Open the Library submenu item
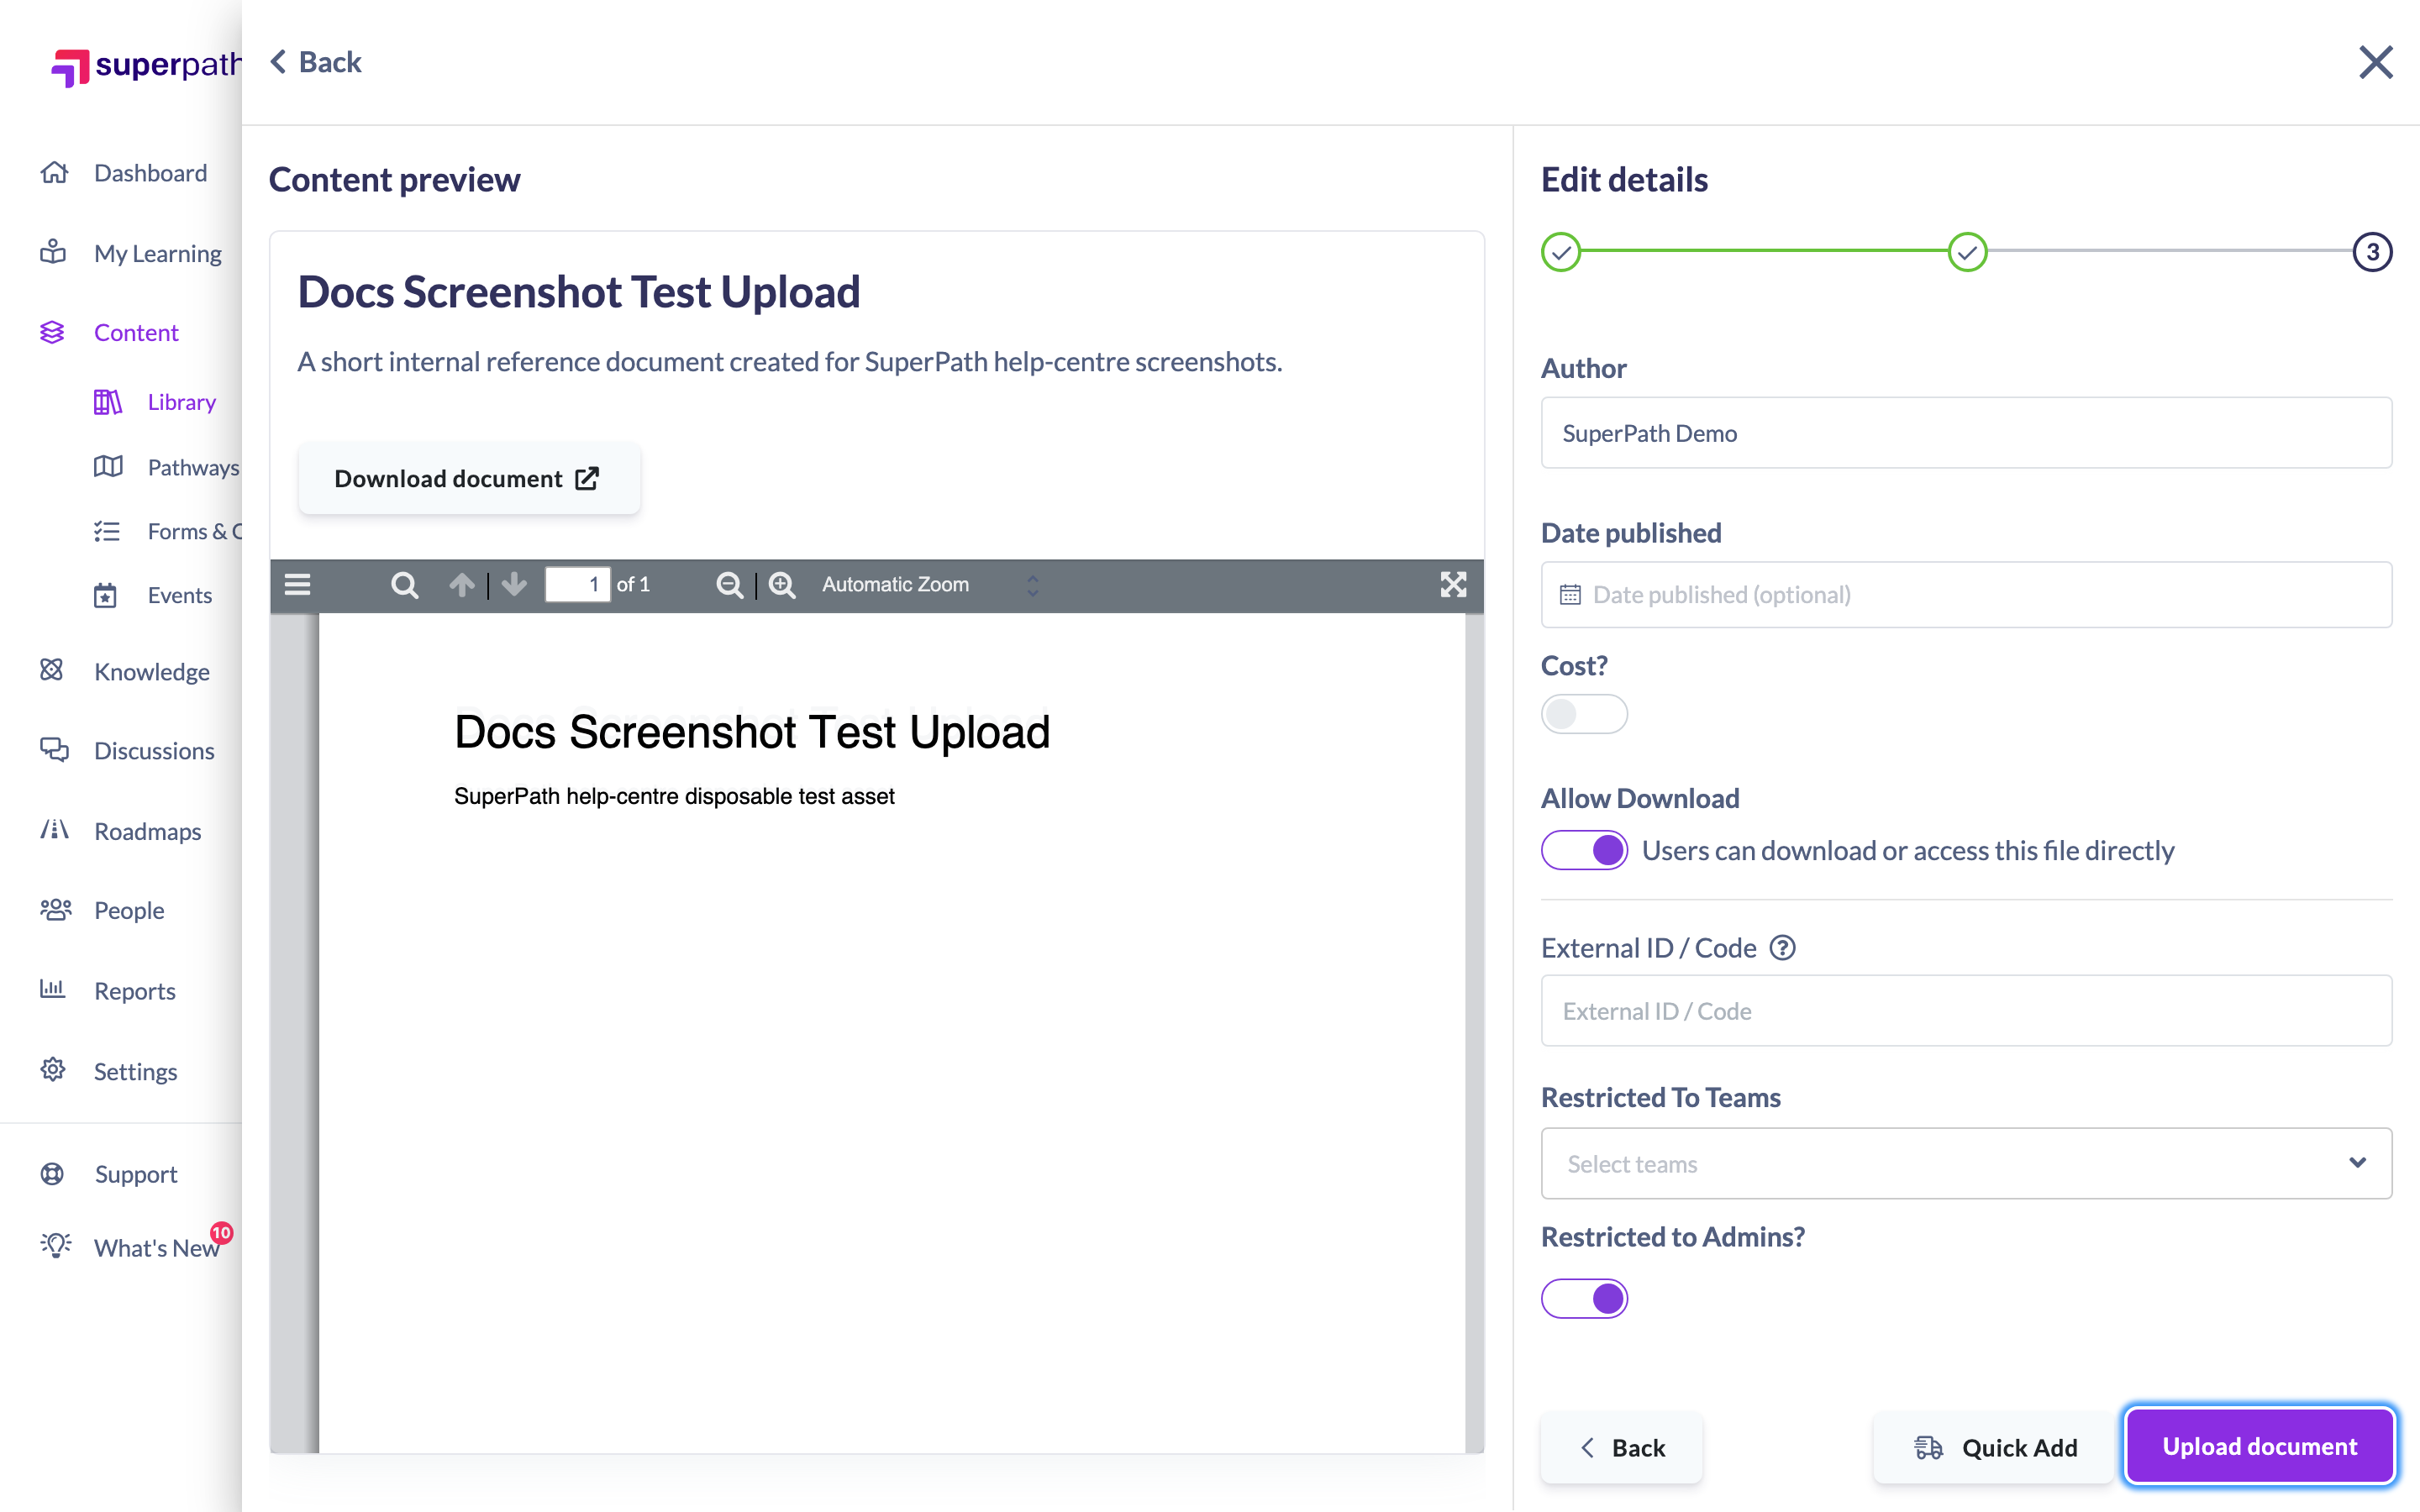The width and height of the screenshot is (2420, 1512). click(155, 402)
